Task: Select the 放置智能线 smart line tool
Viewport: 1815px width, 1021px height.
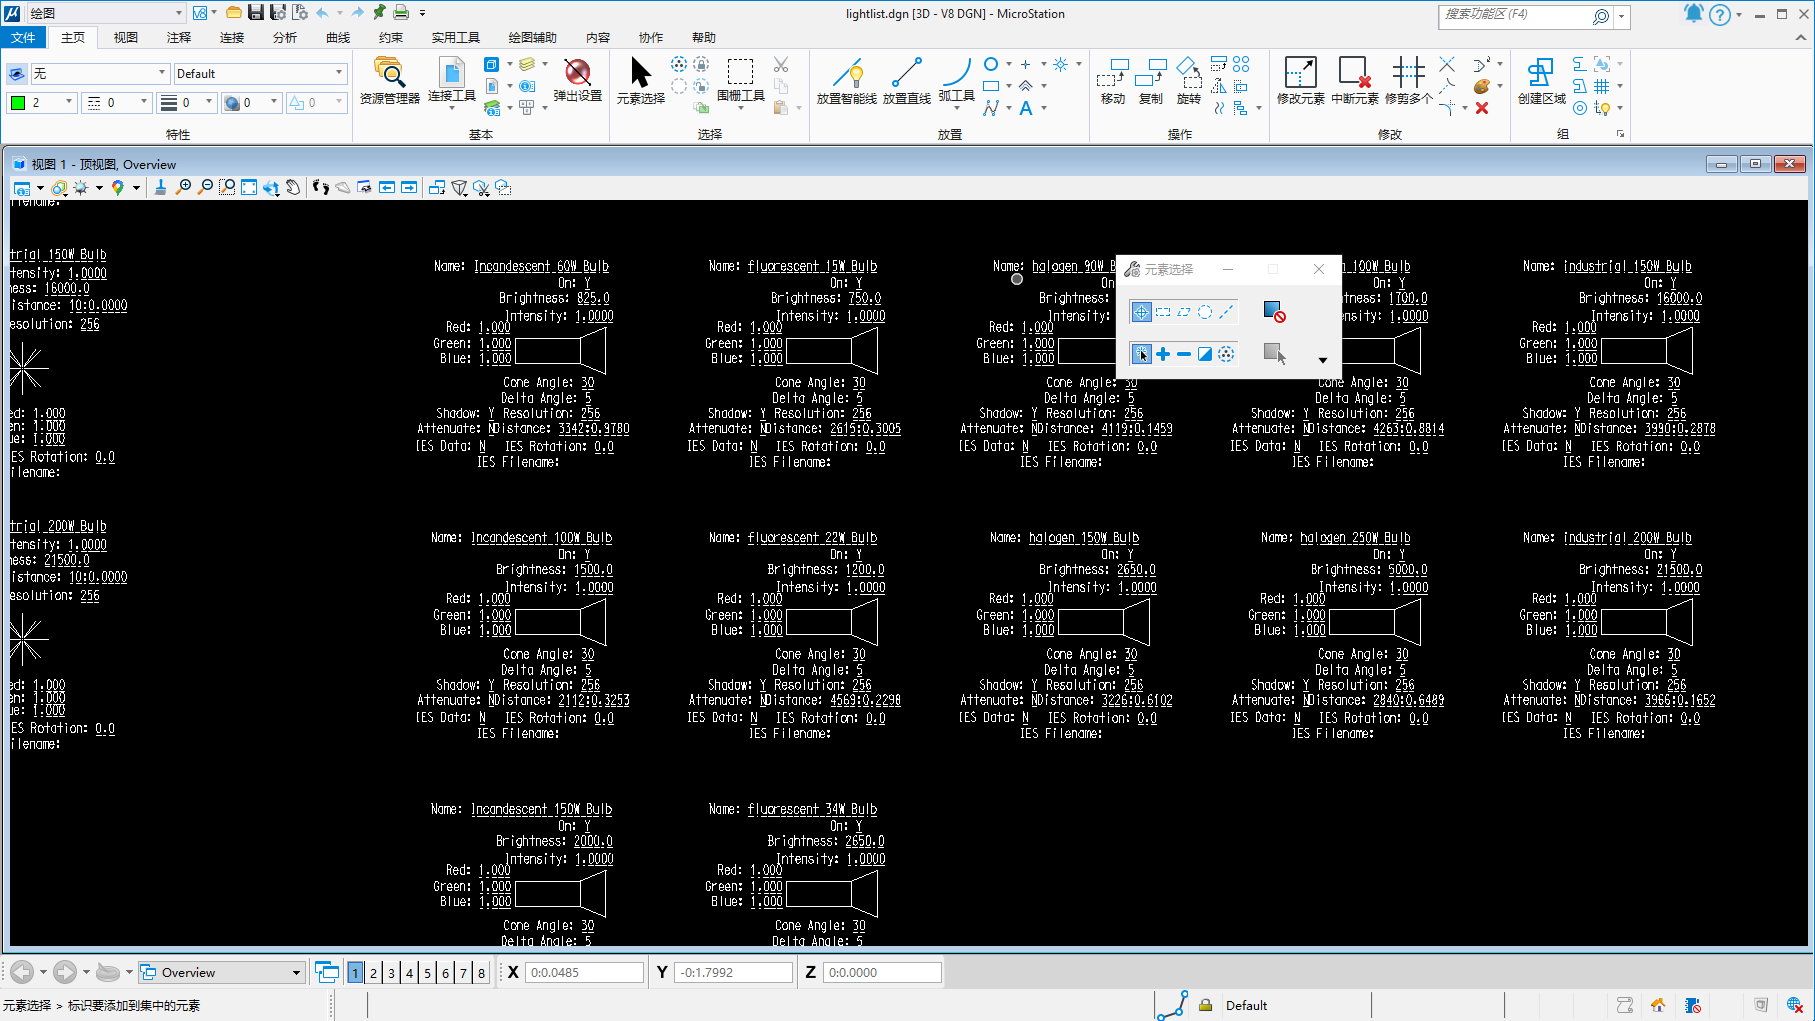Action: pos(846,80)
